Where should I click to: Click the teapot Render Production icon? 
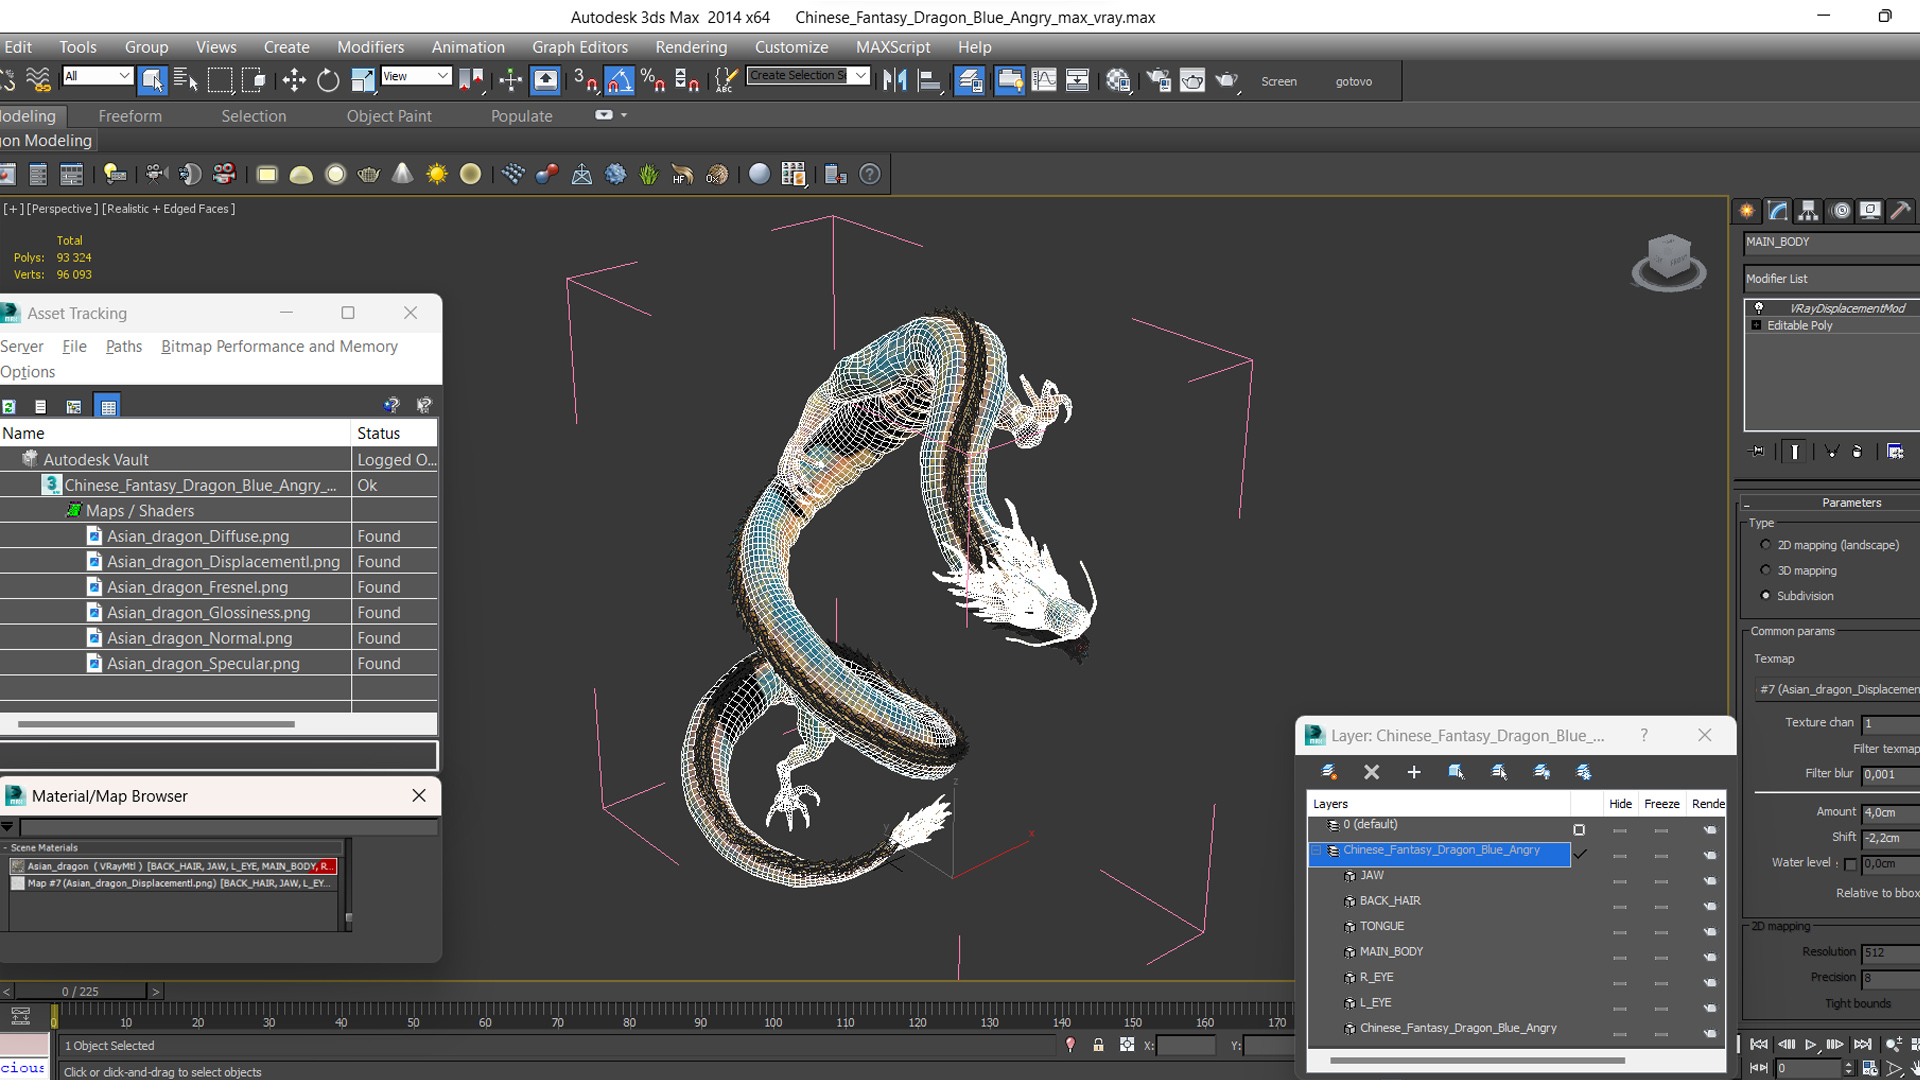pyautogui.click(x=1227, y=80)
